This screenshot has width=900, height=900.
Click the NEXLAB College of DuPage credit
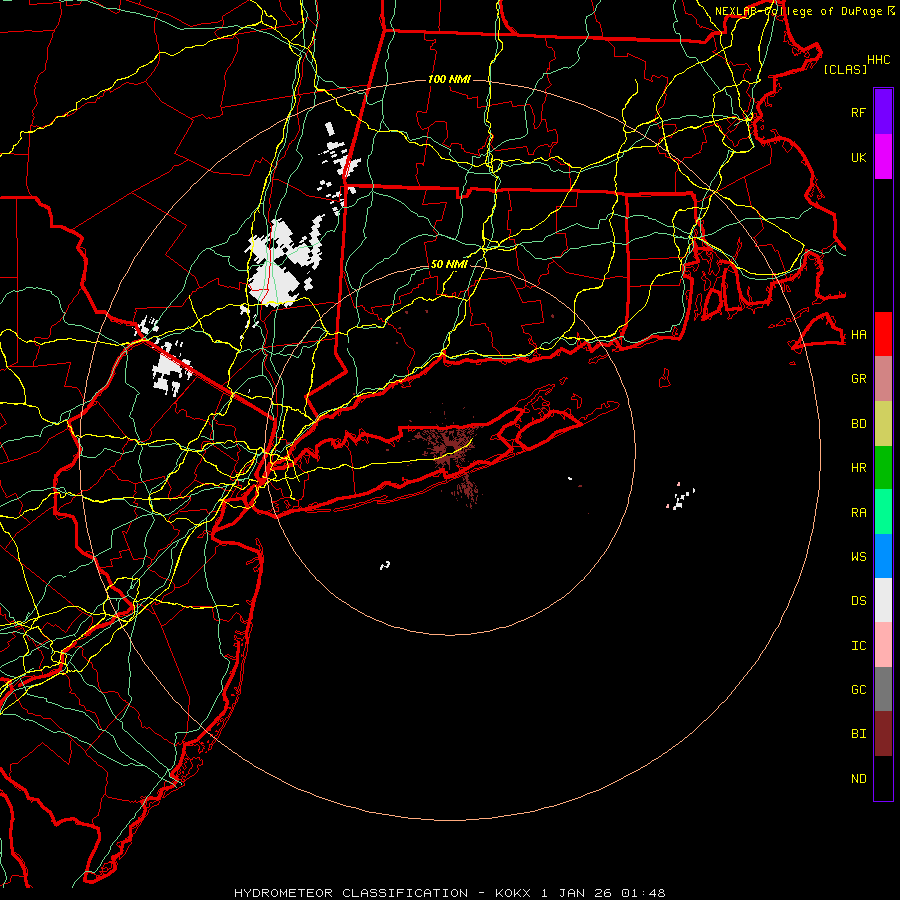coord(804,11)
